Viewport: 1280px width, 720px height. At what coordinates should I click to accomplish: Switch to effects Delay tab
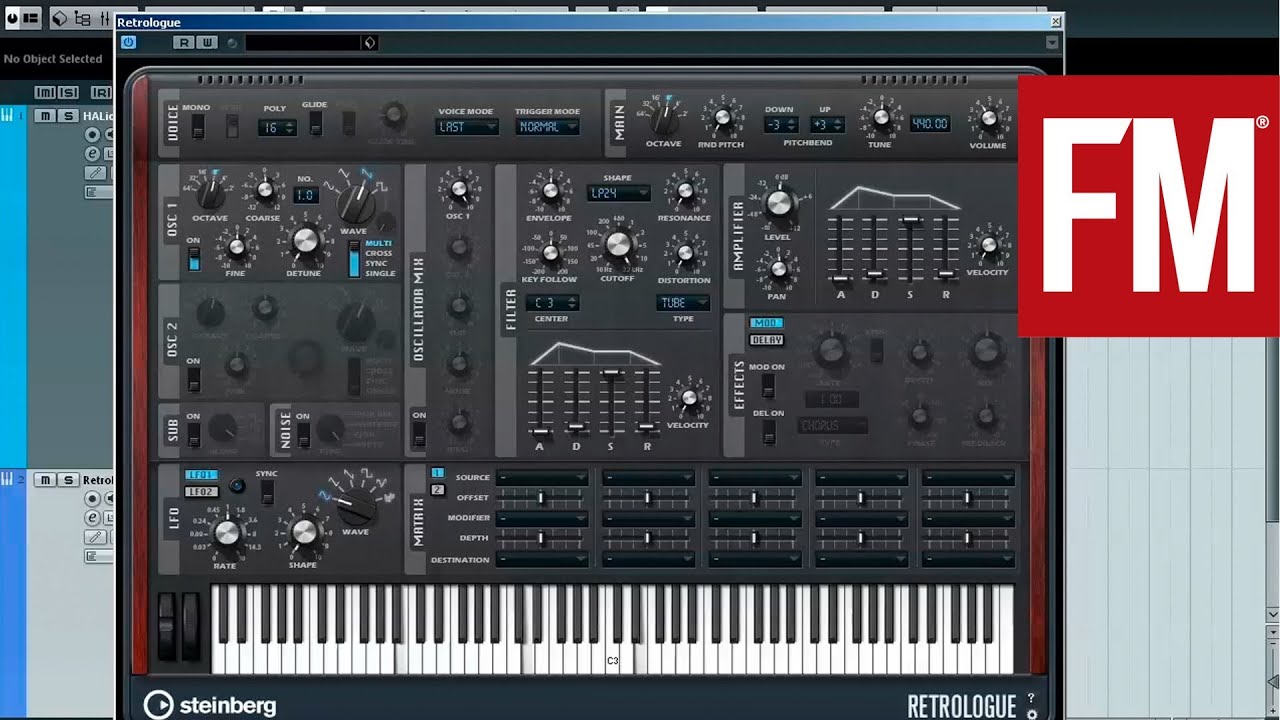(766, 340)
